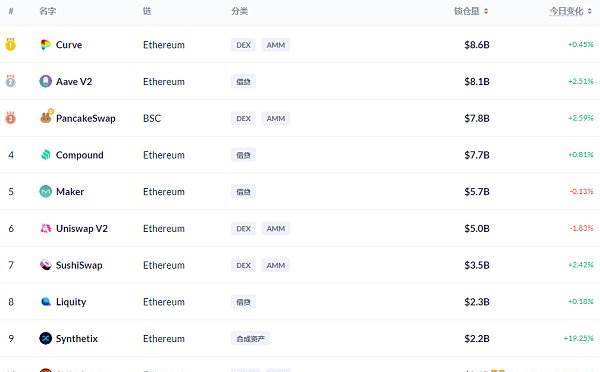Click the Maker logo icon
Viewport: 600px width, 372px height.
[46, 191]
